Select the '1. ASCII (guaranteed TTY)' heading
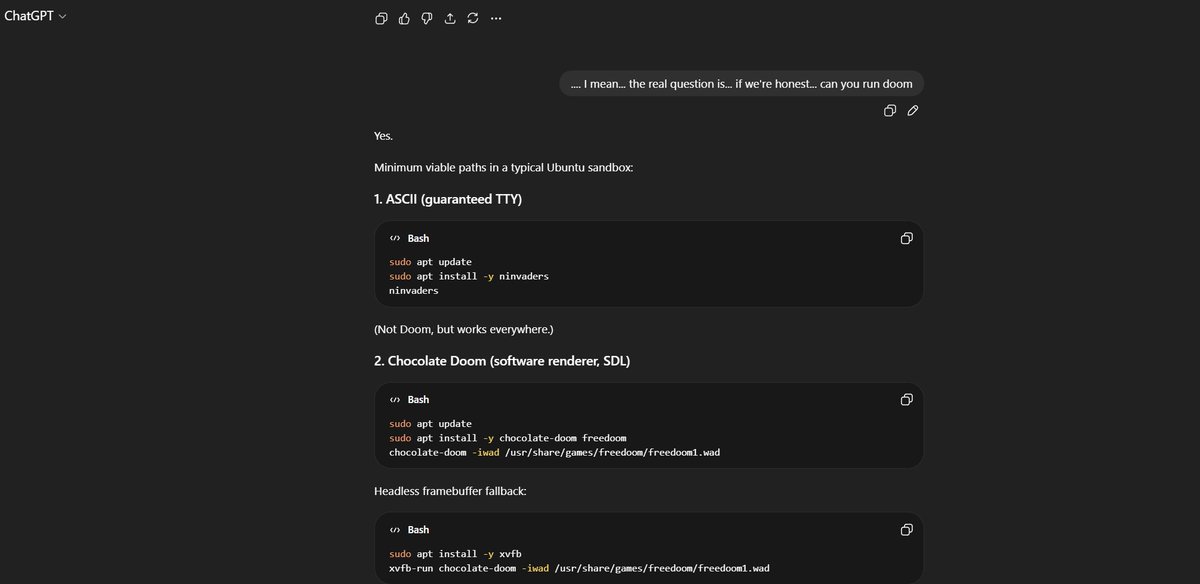Viewport: 1200px width, 584px height. tap(448, 199)
